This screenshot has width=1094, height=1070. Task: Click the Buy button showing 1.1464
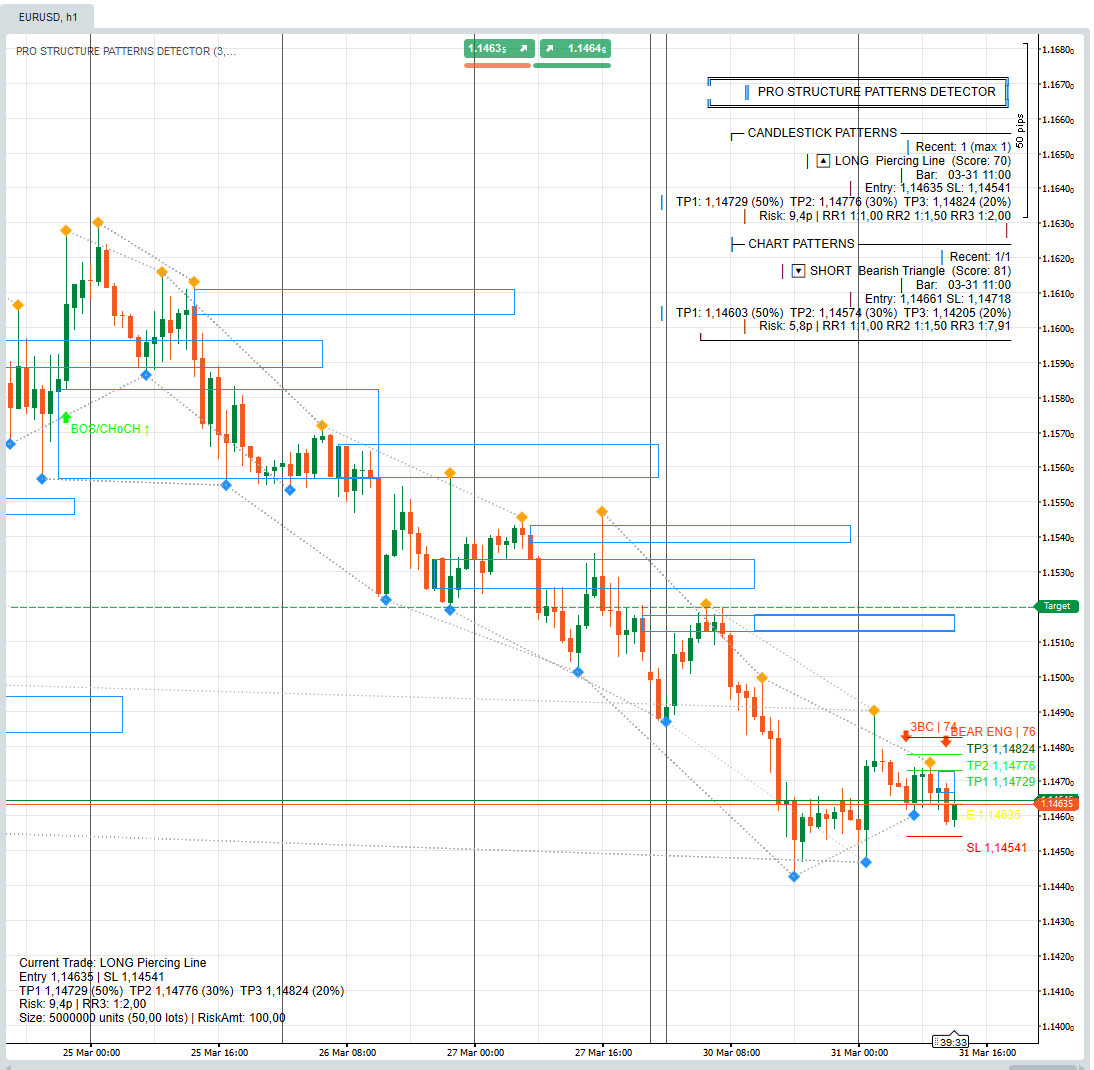tap(575, 48)
